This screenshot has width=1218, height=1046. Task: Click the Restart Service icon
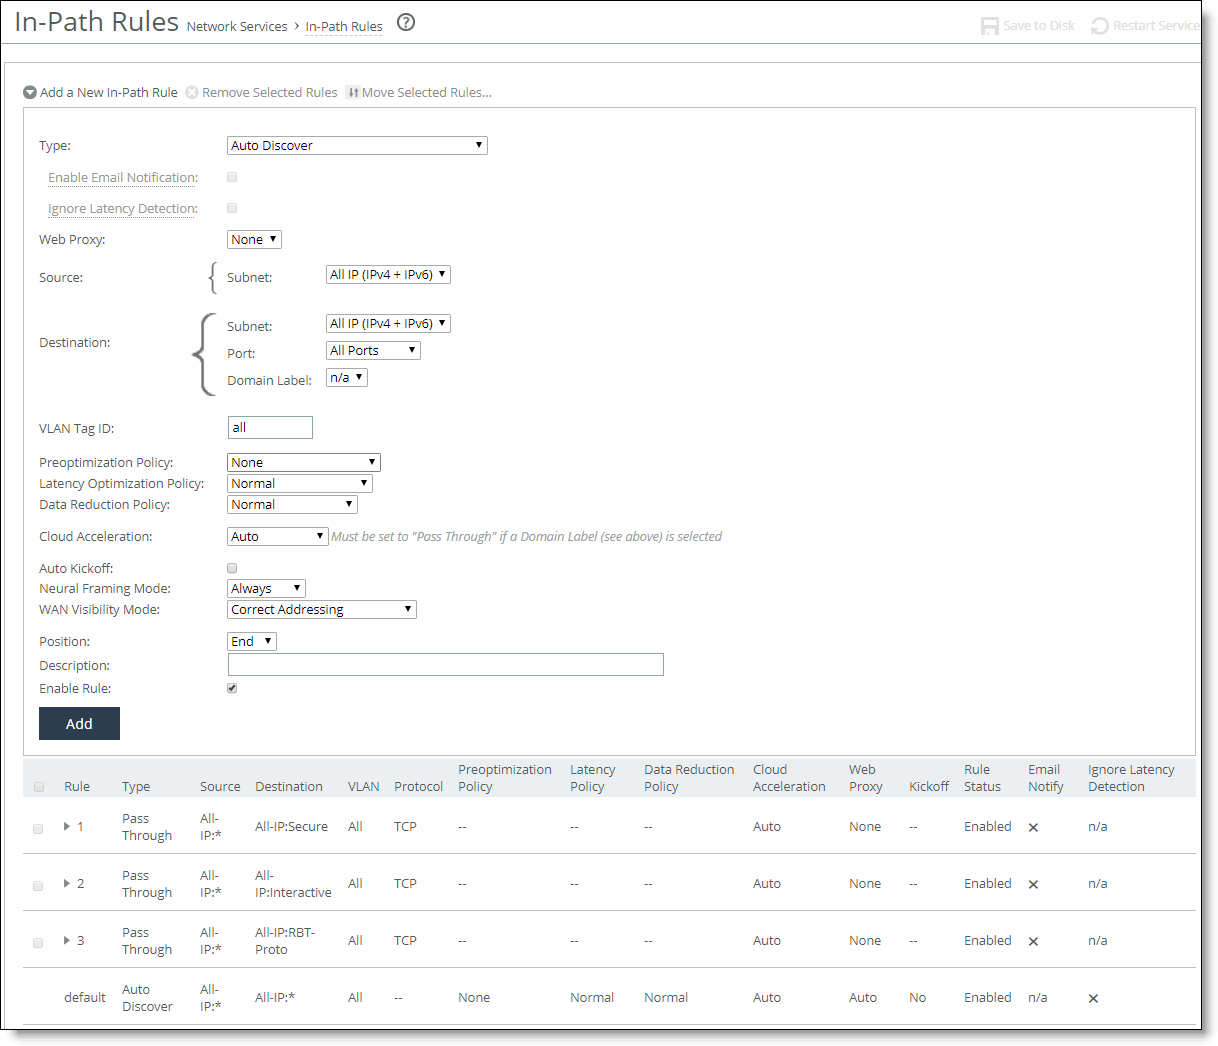(x=1099, y=26)
